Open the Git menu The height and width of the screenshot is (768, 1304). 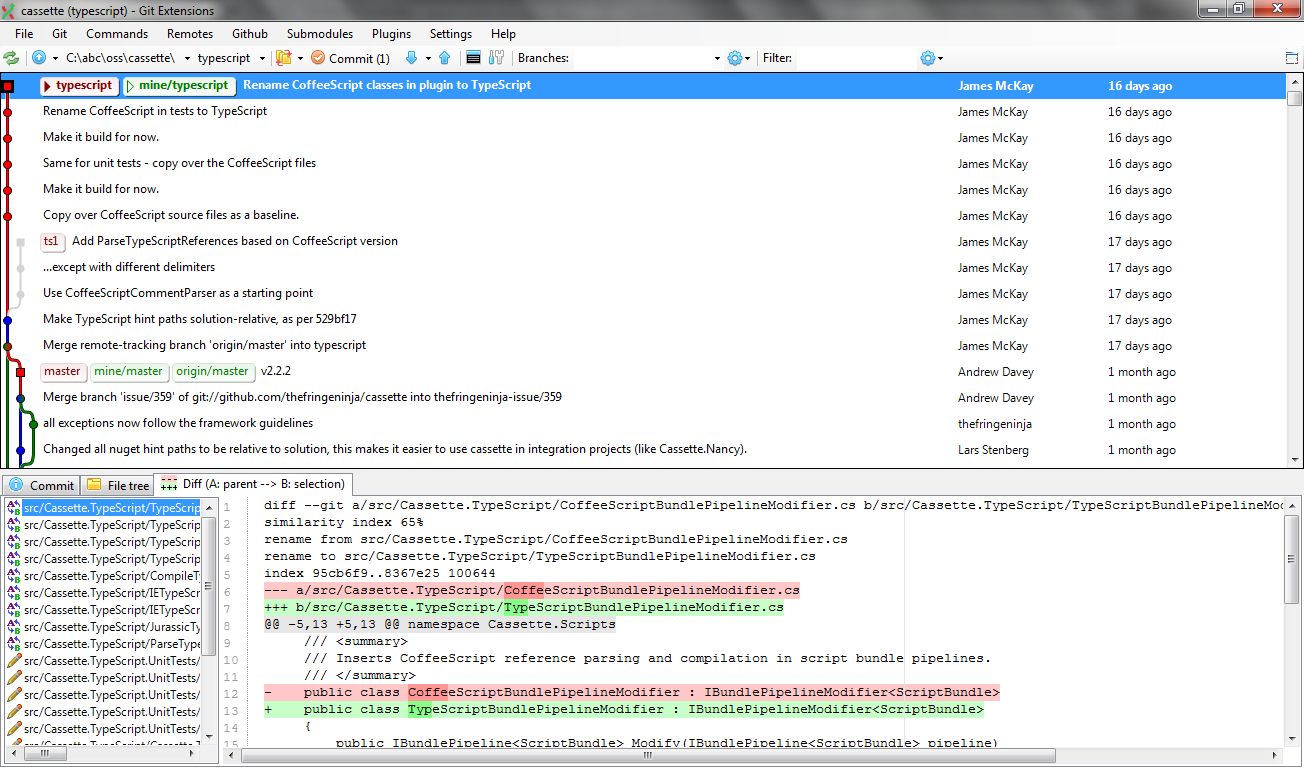tap(60, 34)
